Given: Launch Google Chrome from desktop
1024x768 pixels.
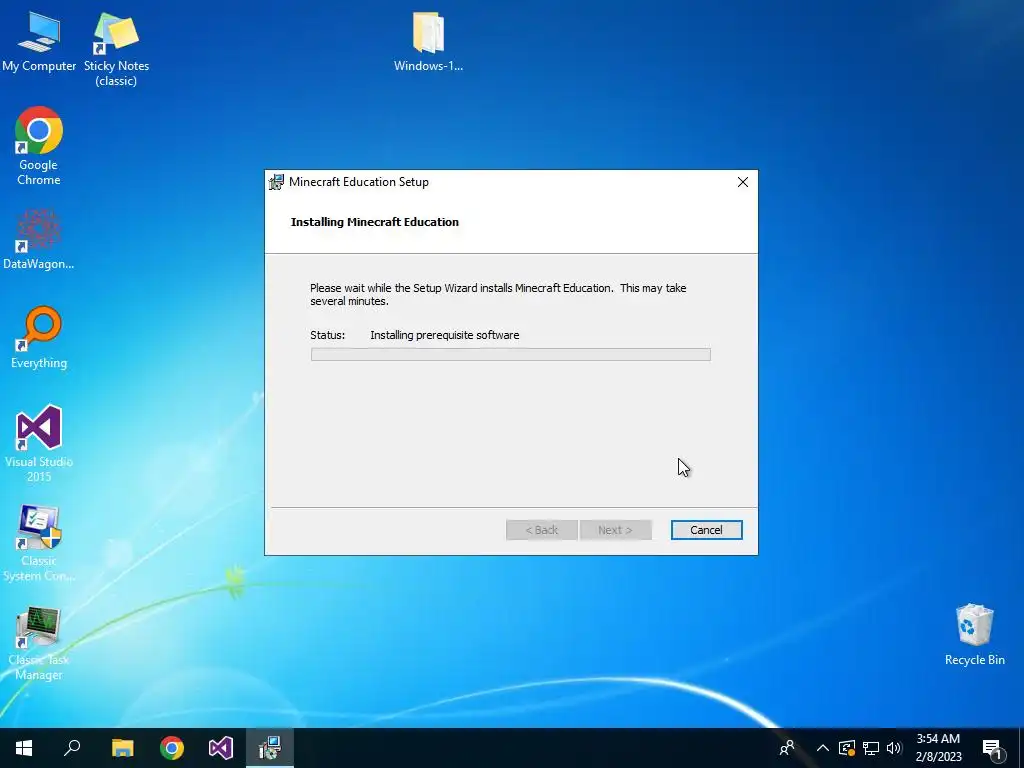Looking at the screenshot, I should pyautogui.click(x=39, y=146).
